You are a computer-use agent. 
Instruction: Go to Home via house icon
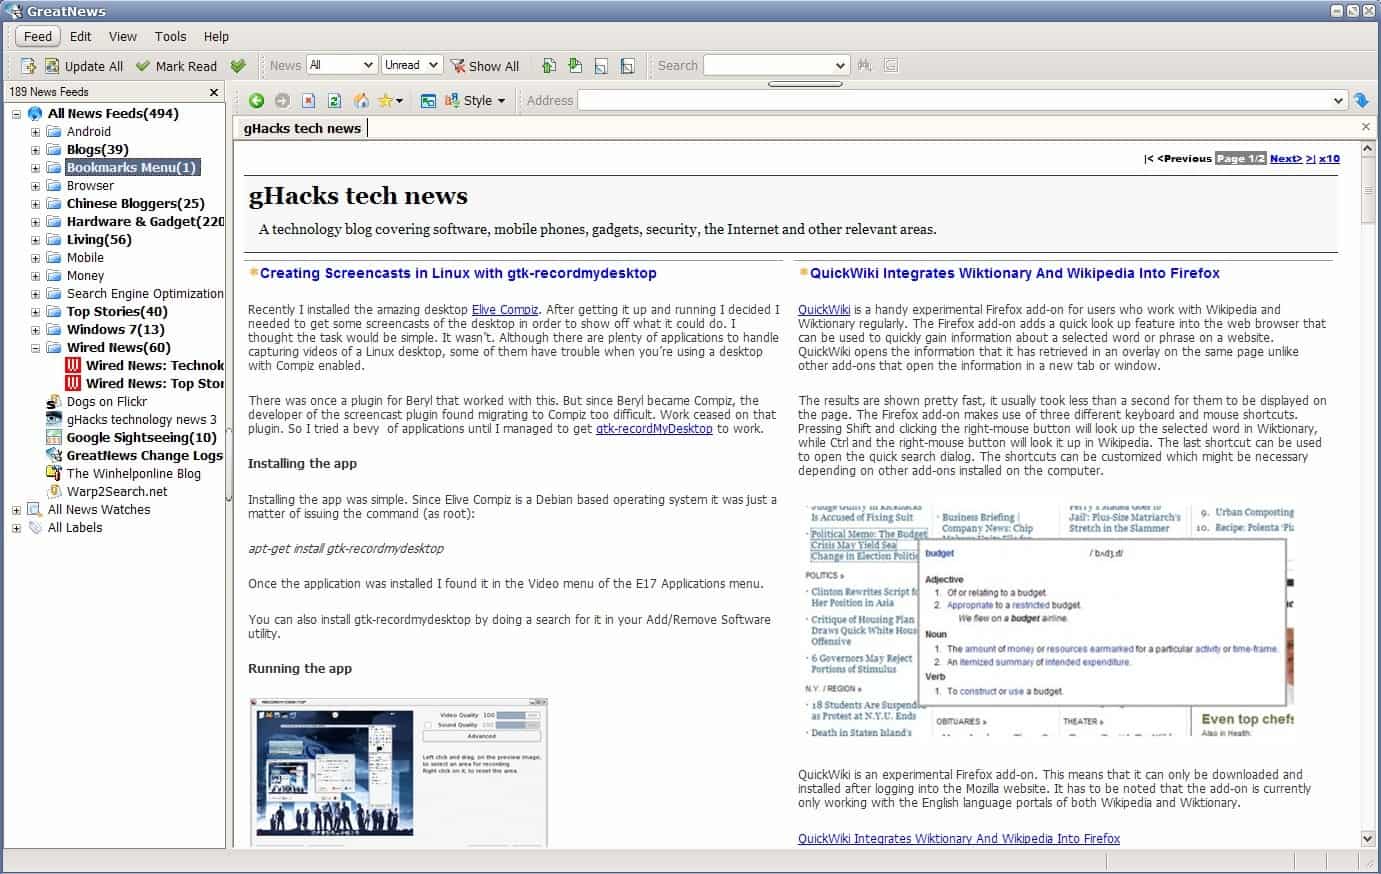click(361, 100)
